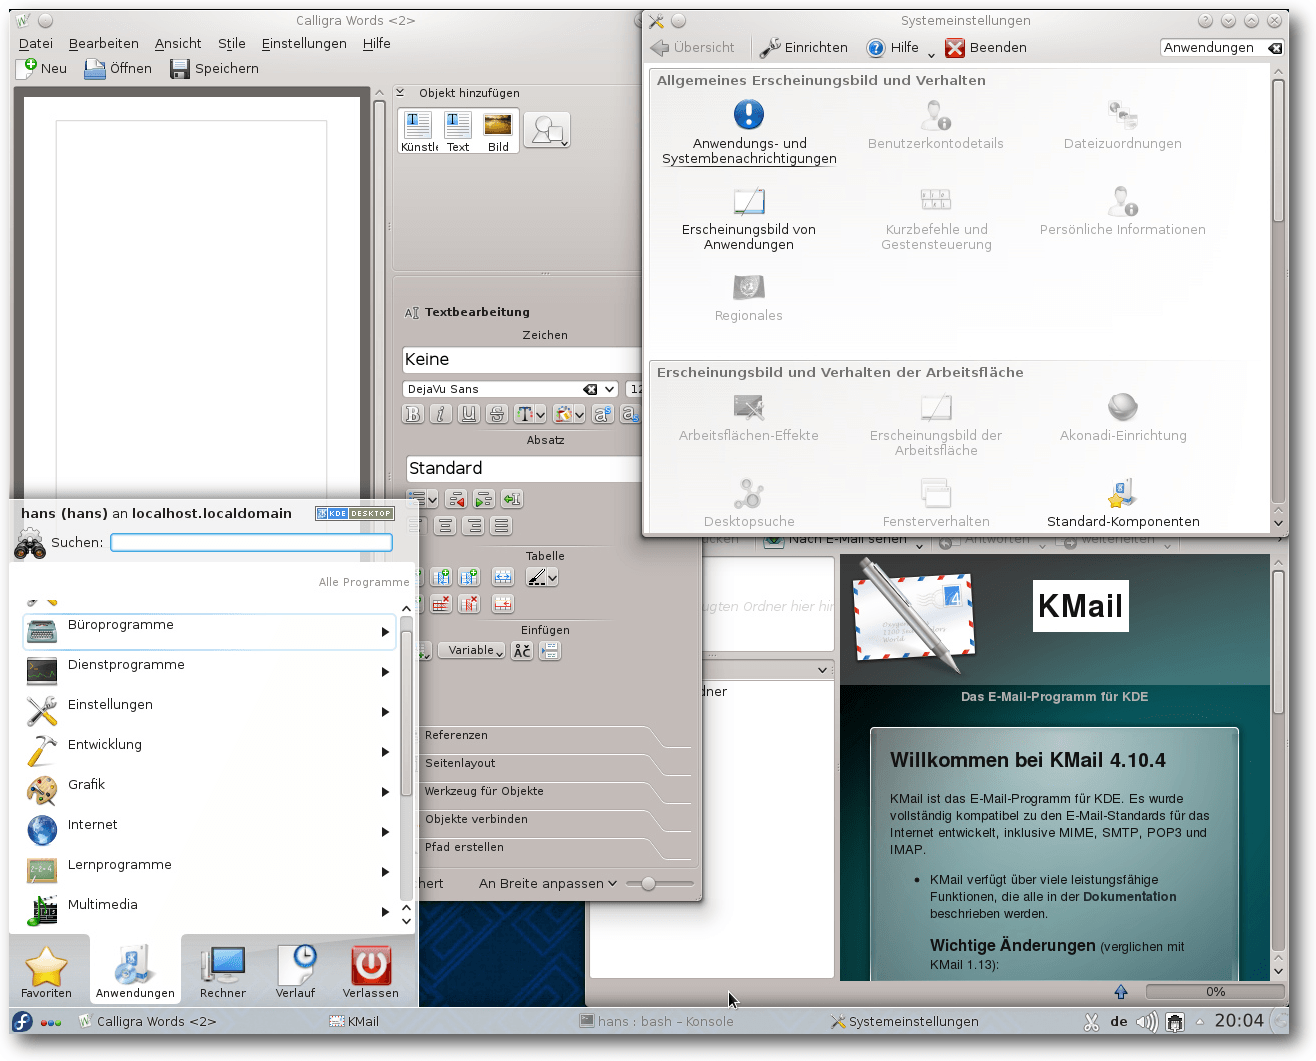Viewport: 1316px width, 1061px height.
Task: Open the Dokumentation link in KMail
Action: click(1129, 897)
